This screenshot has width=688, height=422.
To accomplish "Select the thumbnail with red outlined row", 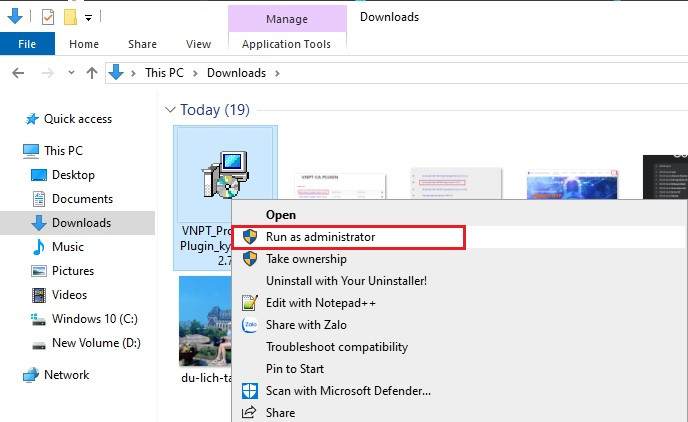I will coord(456,183).
